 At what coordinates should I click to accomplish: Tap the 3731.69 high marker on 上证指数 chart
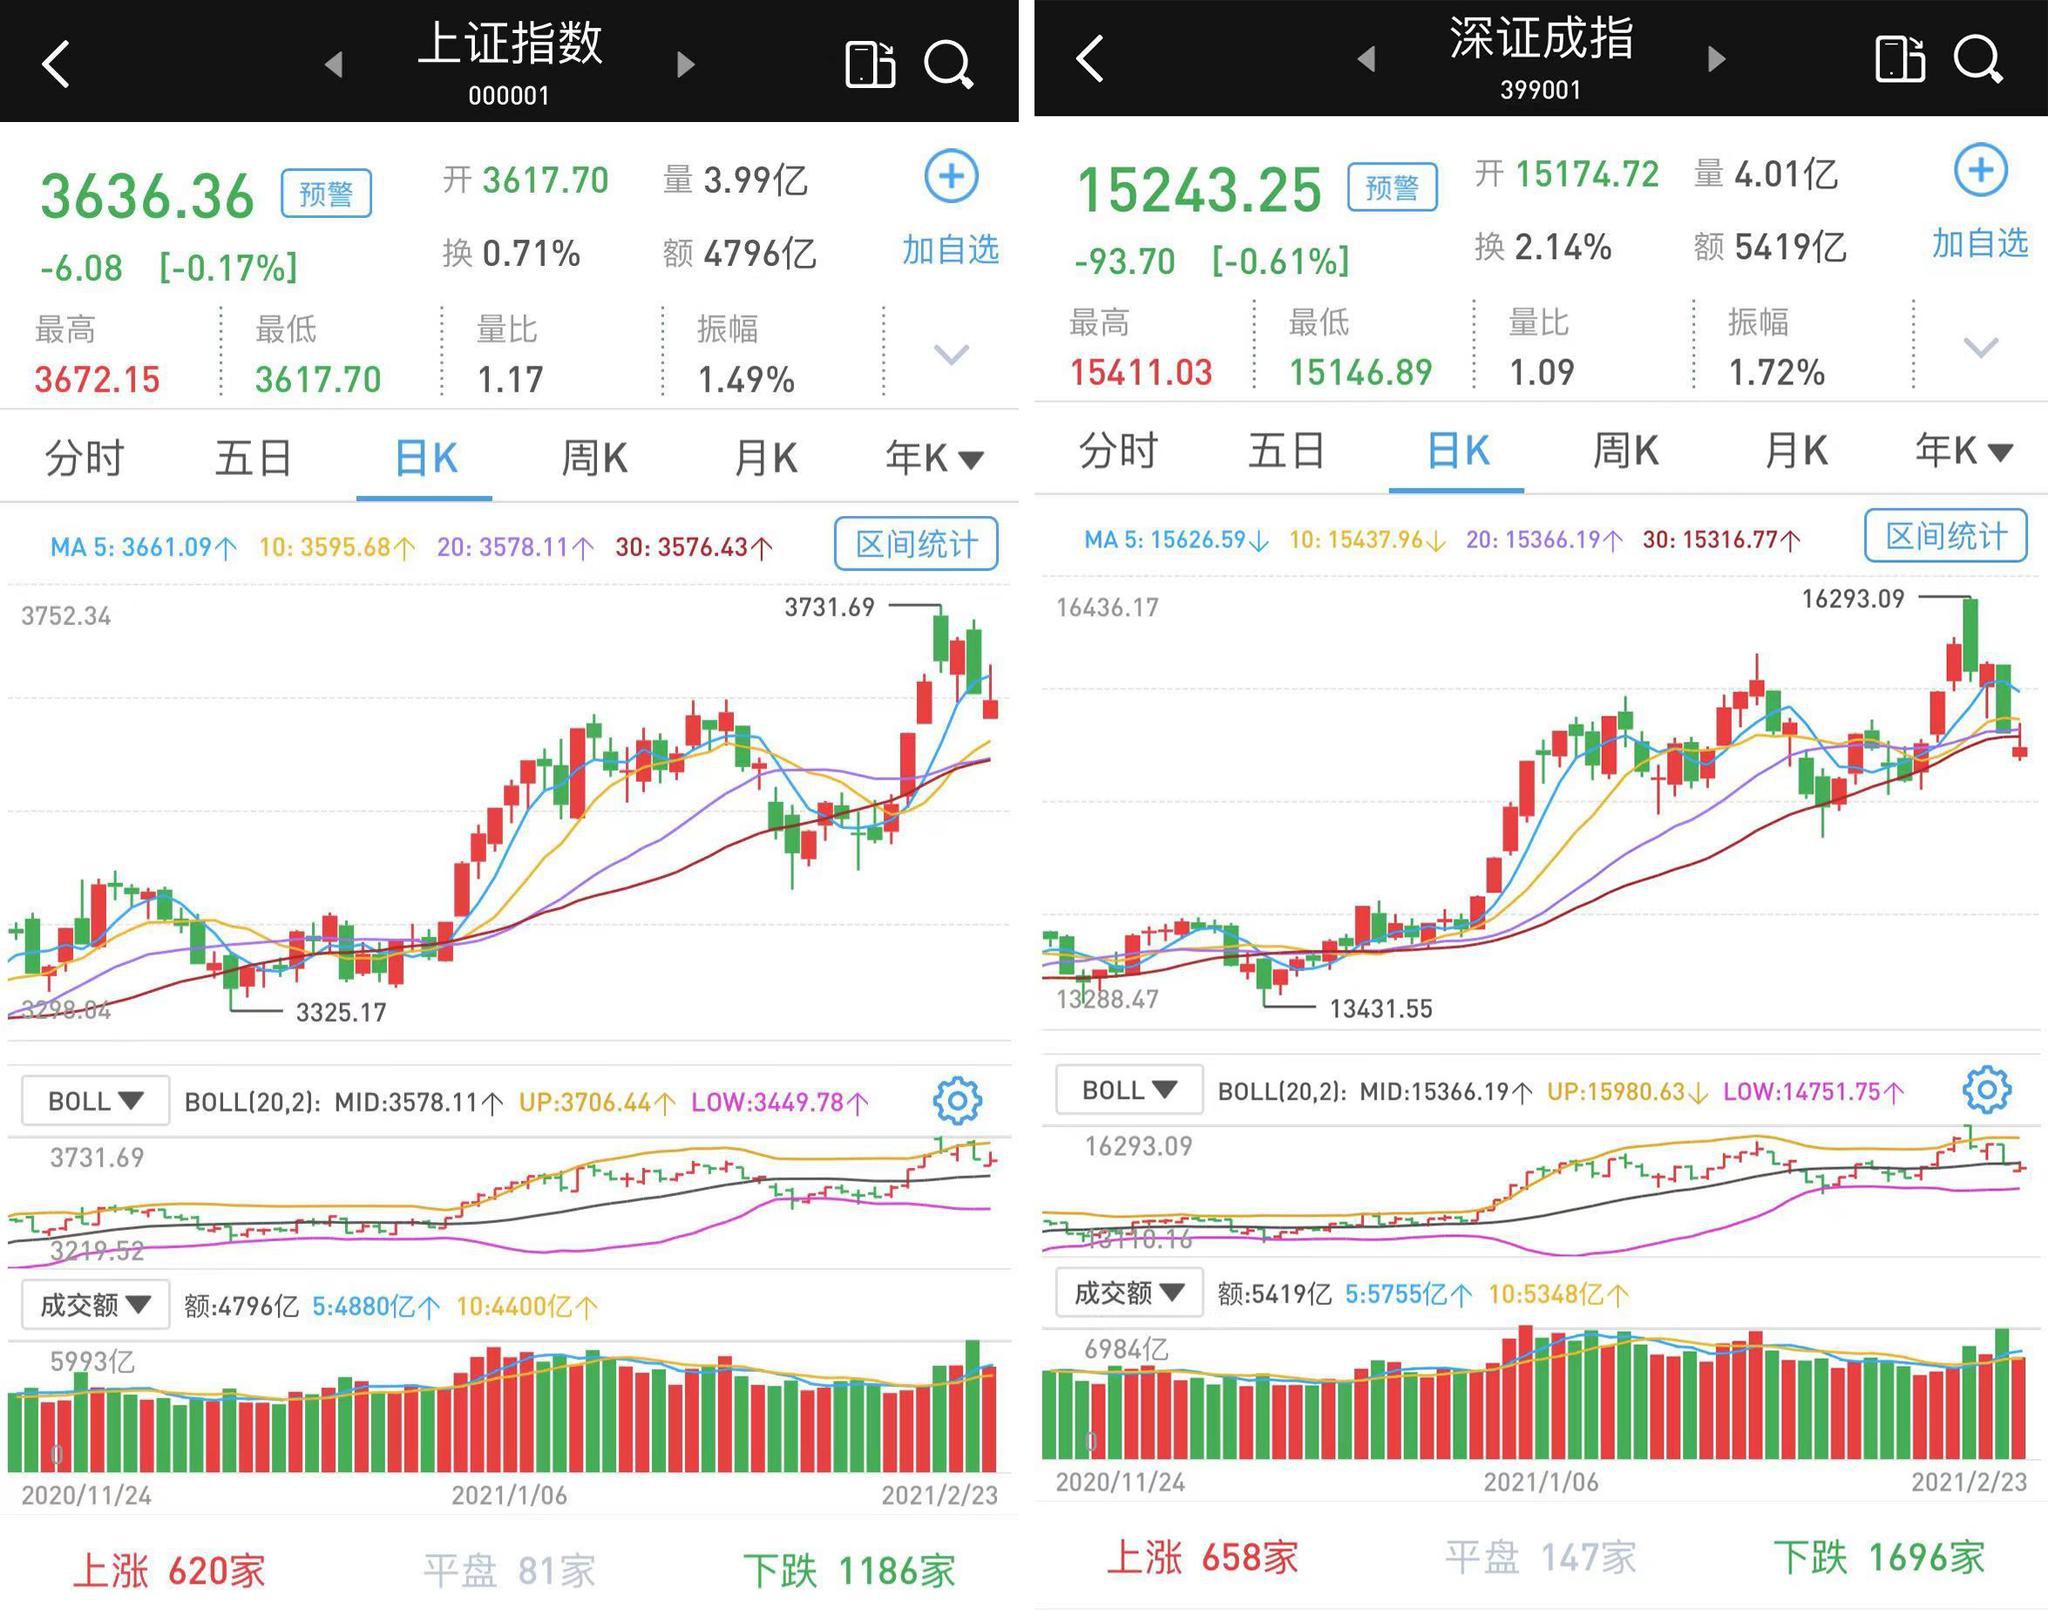coord(829,607)
